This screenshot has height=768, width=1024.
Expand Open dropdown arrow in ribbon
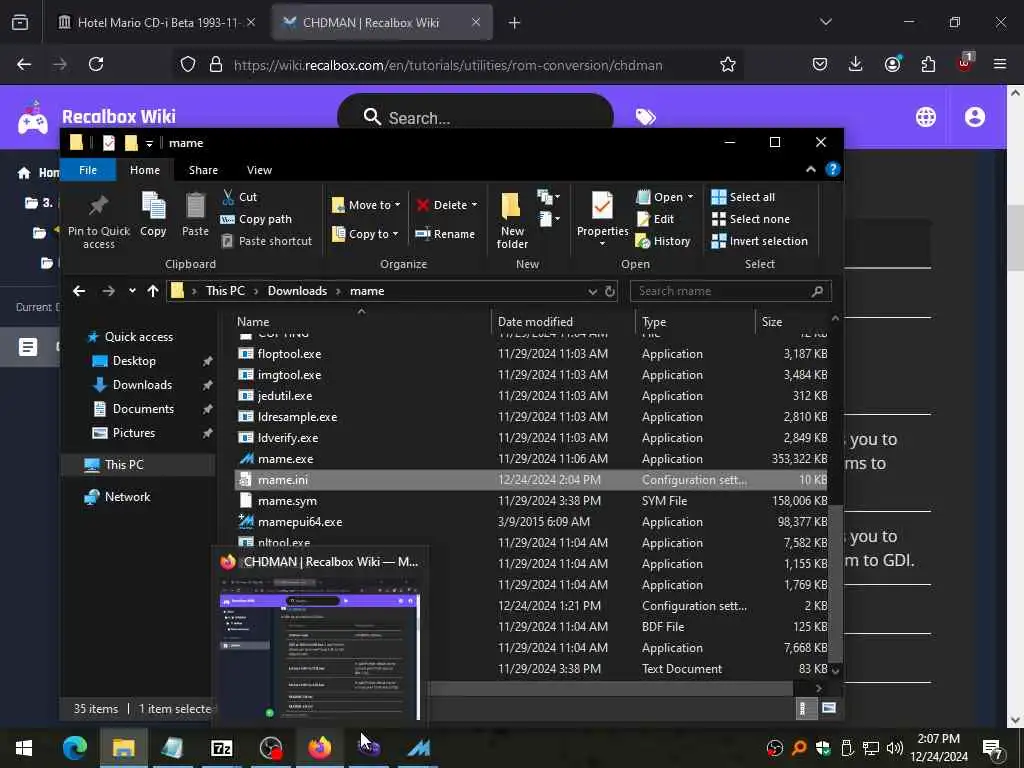690,197
